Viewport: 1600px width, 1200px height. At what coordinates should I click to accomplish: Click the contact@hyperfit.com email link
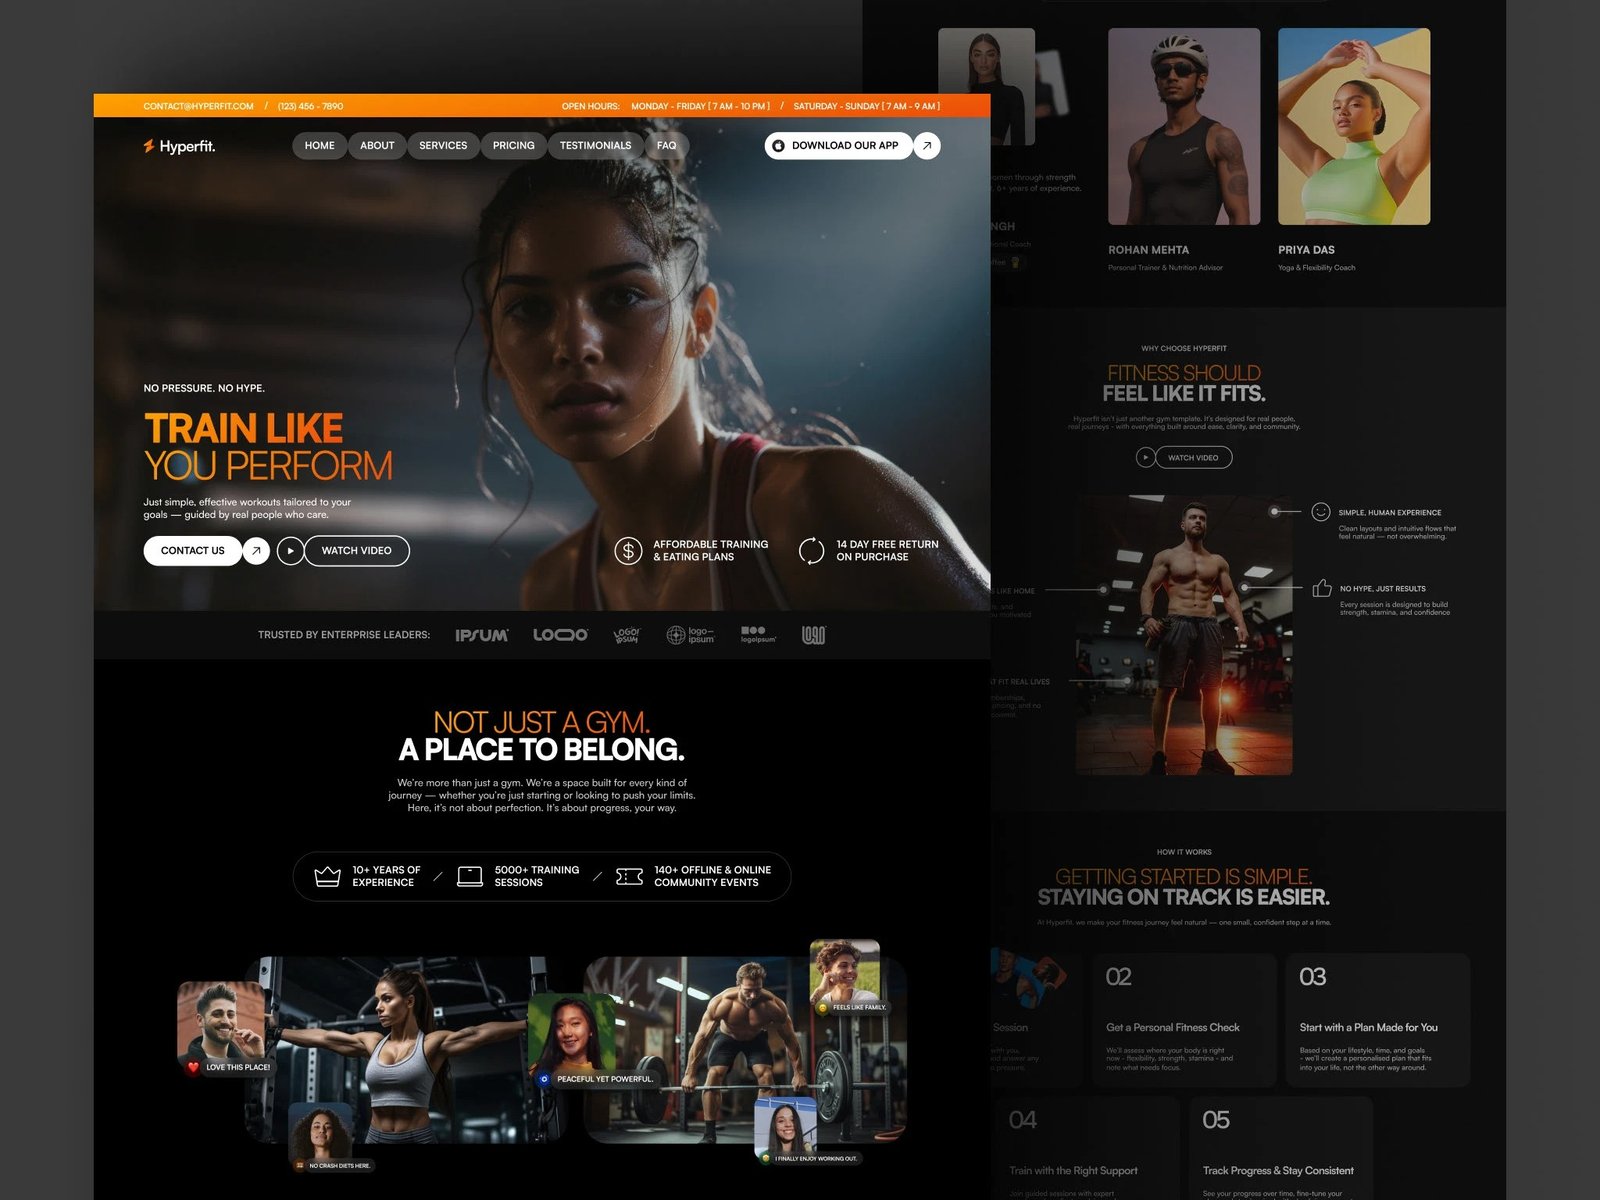point(198,106)
